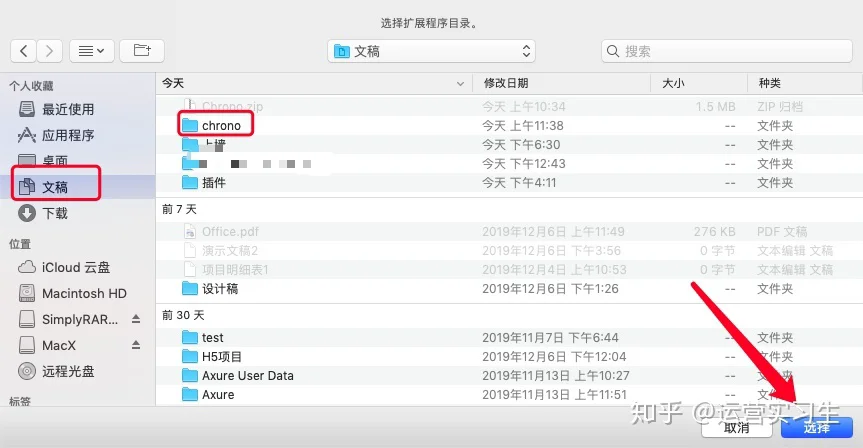This screenshot has width=863, height=448.
Task: Click the date 2019年11月7日 下午6:44
Action: tap(550, 337)
